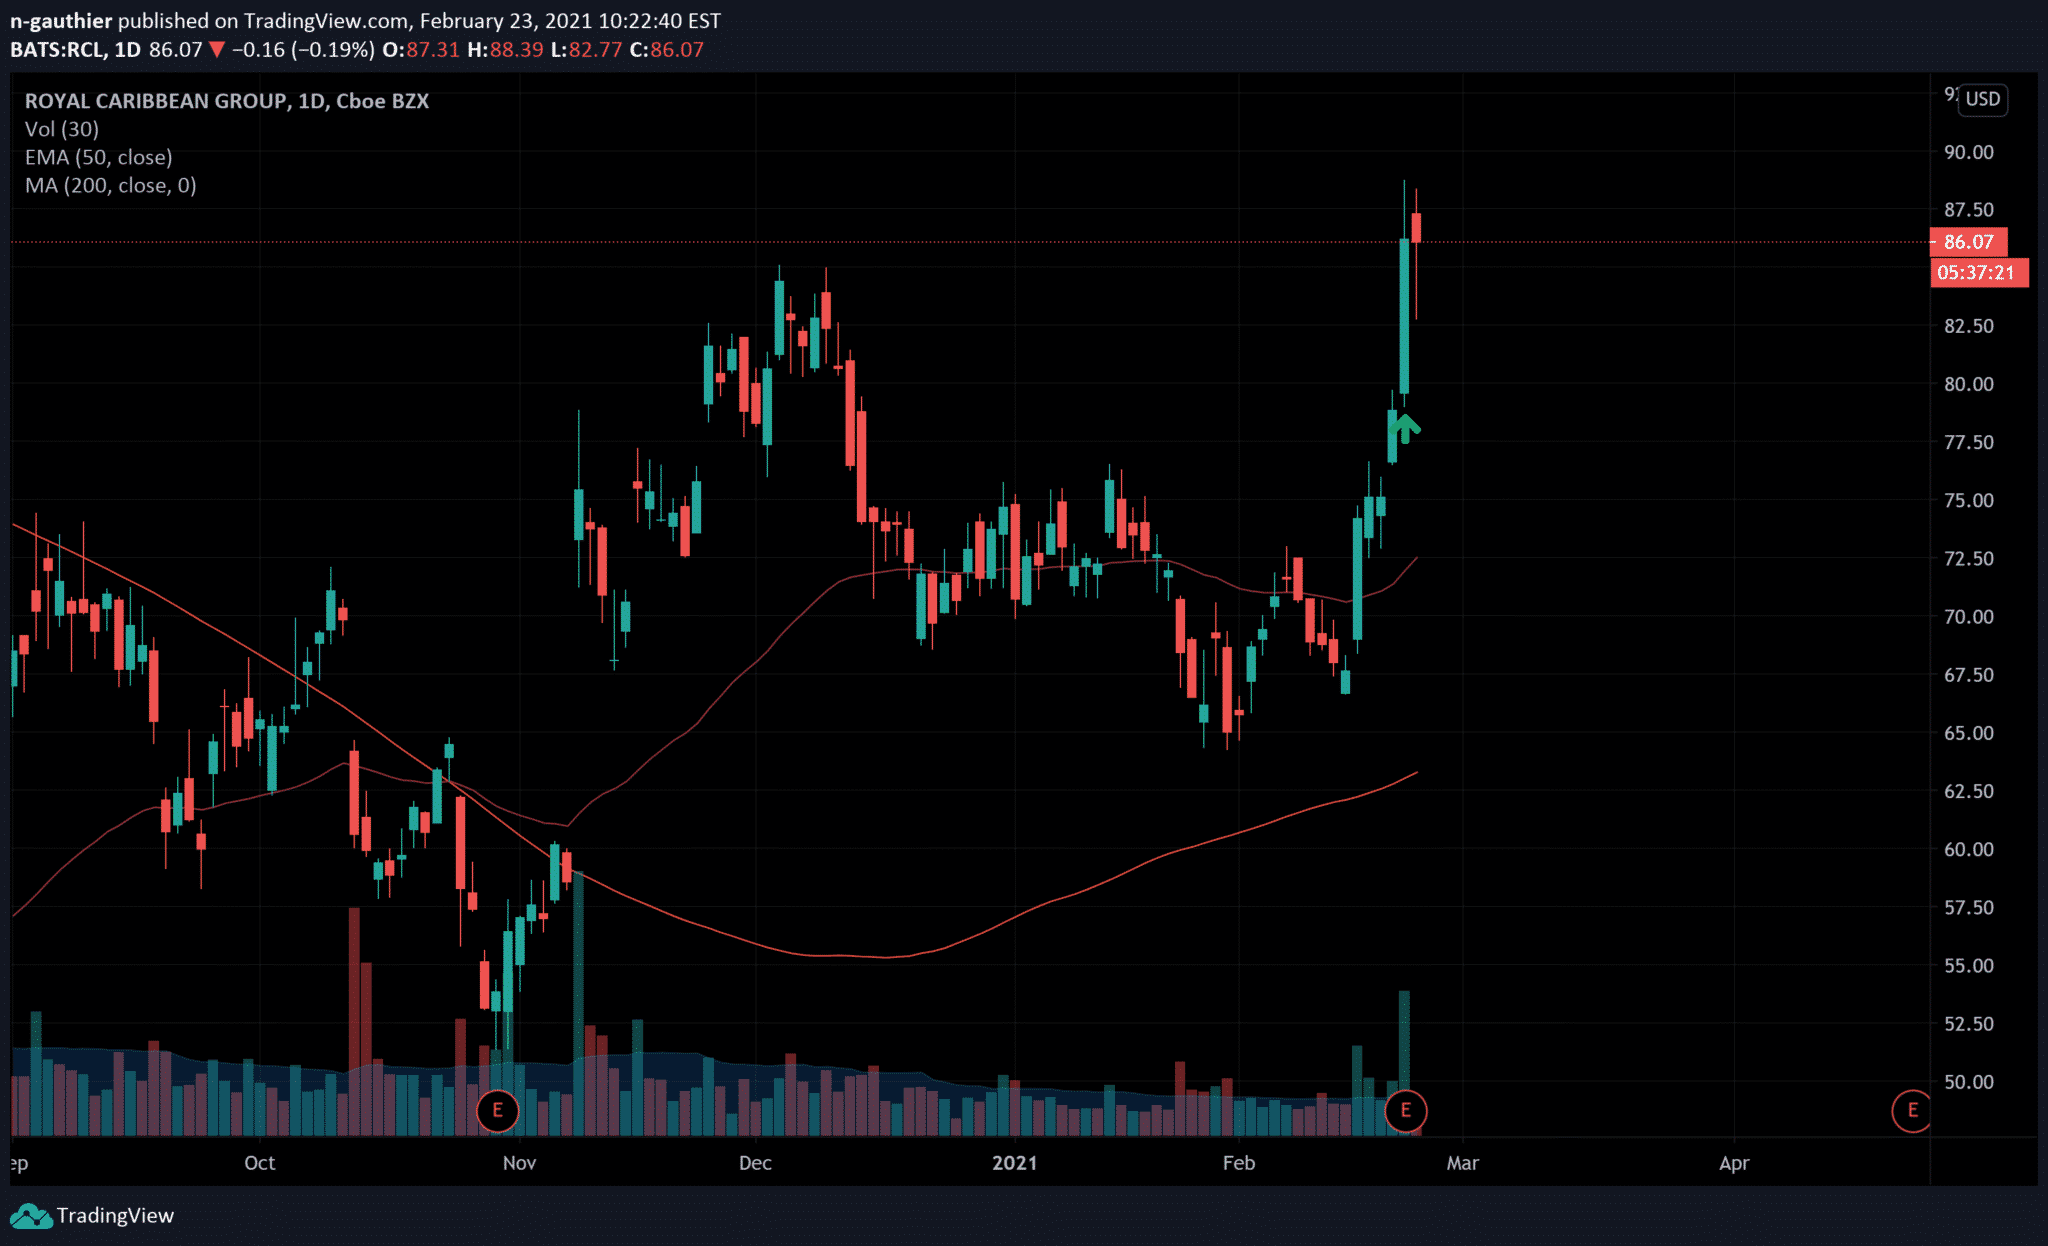The image size is (2048, 1246).
Task: Click the 80.00 price axis label
Action: 1968,384
